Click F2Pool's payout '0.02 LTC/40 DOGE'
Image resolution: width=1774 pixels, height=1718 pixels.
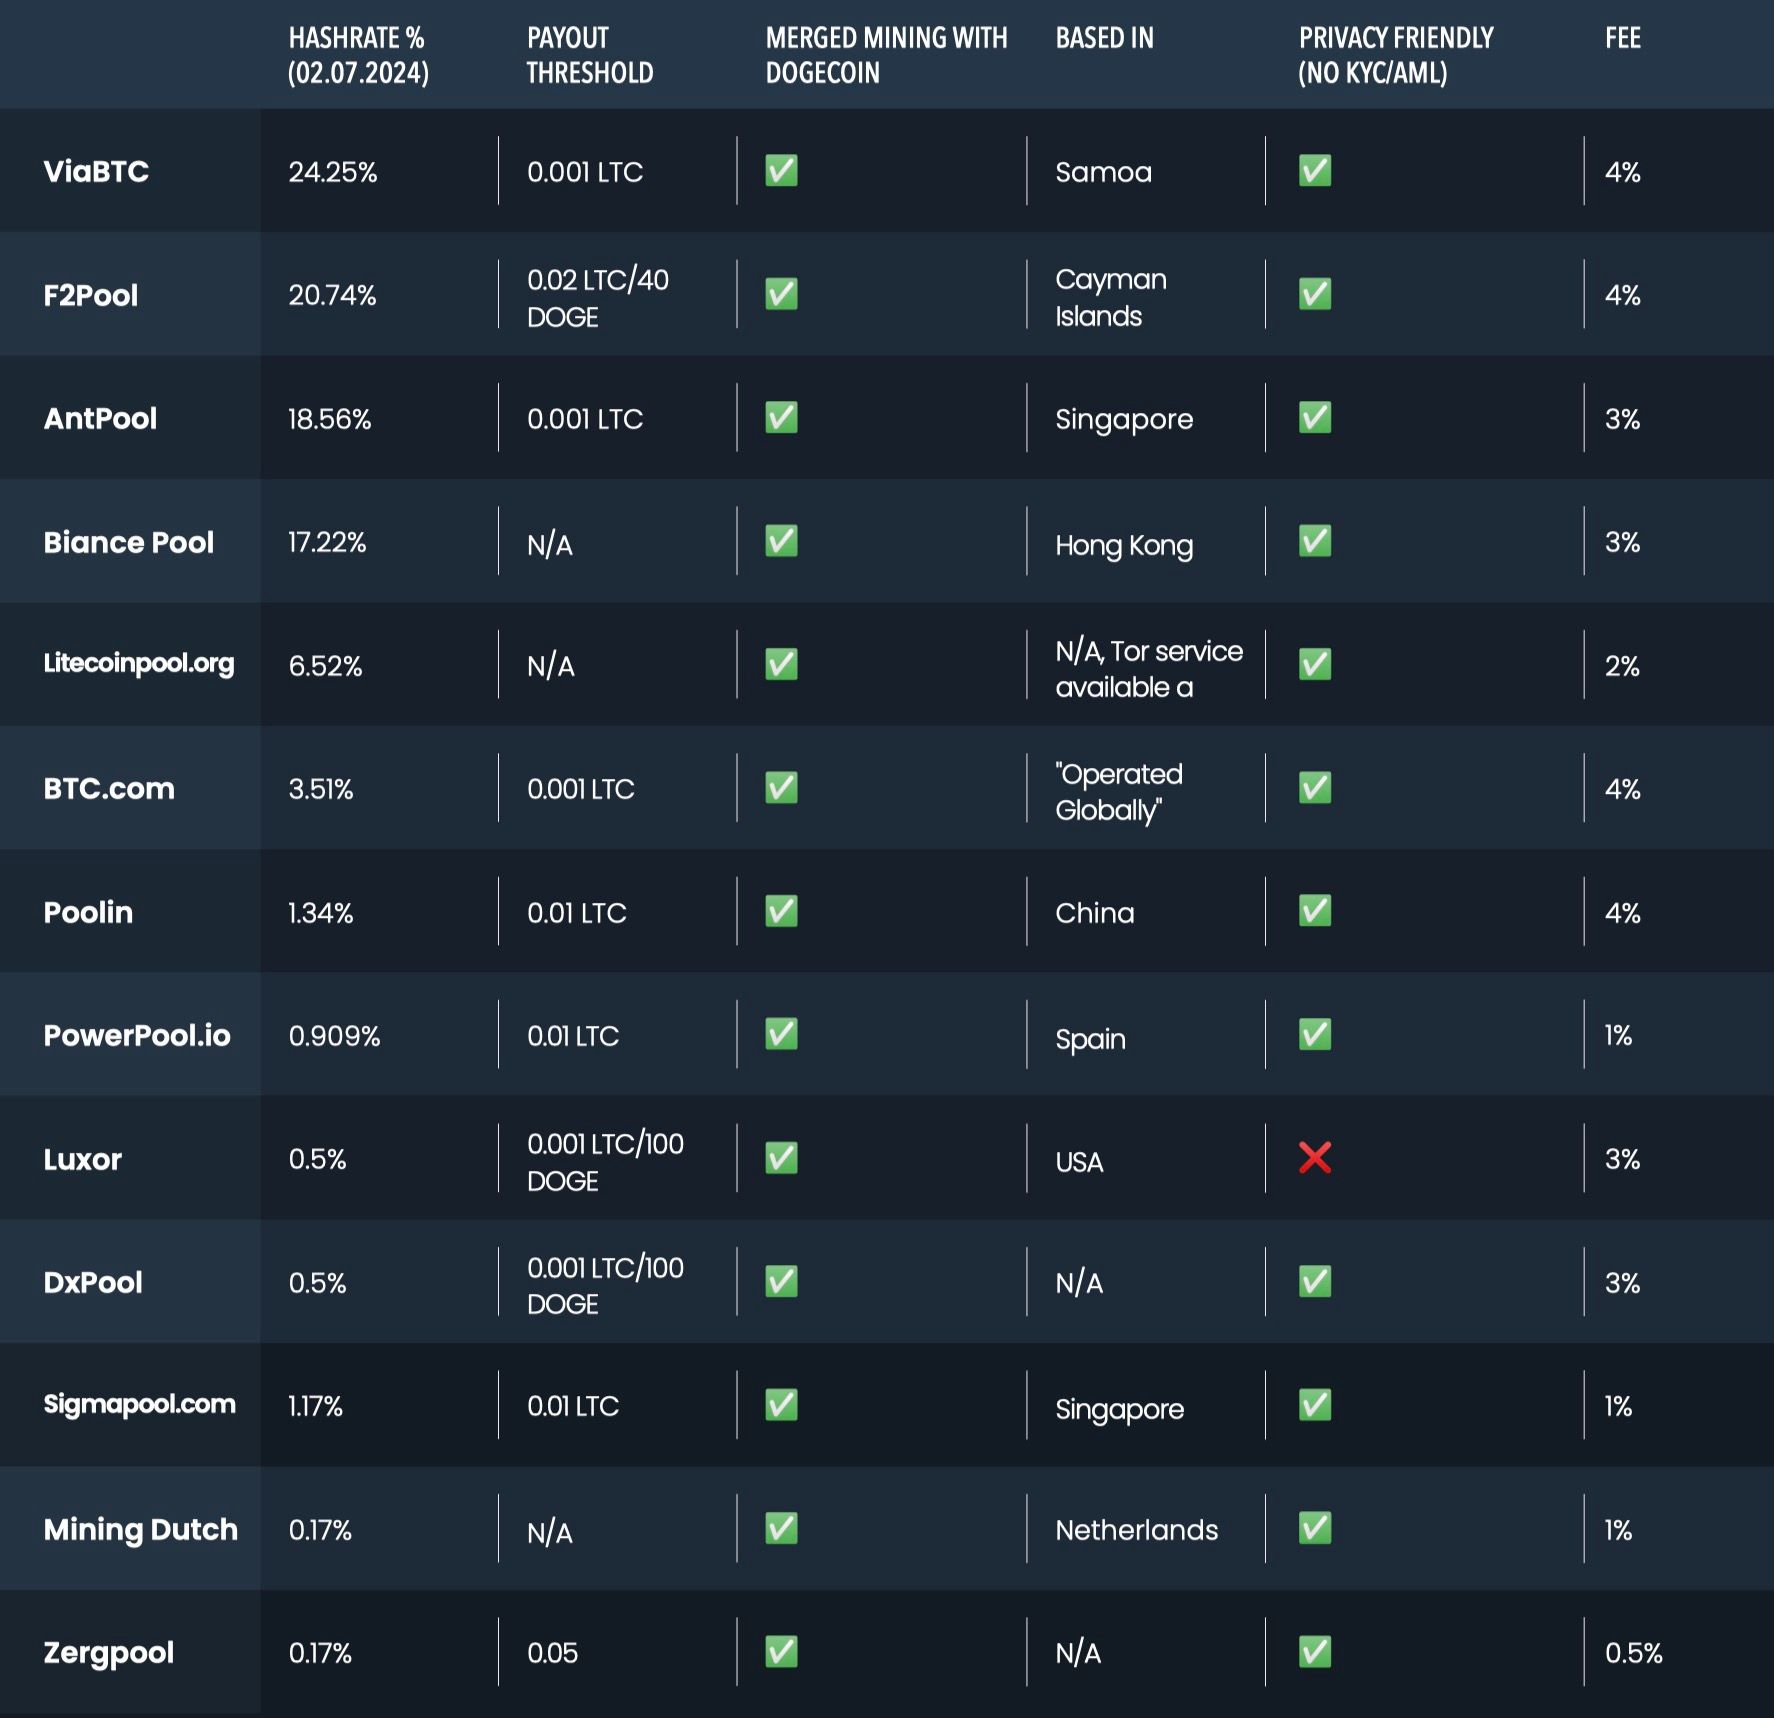[598, 298]
